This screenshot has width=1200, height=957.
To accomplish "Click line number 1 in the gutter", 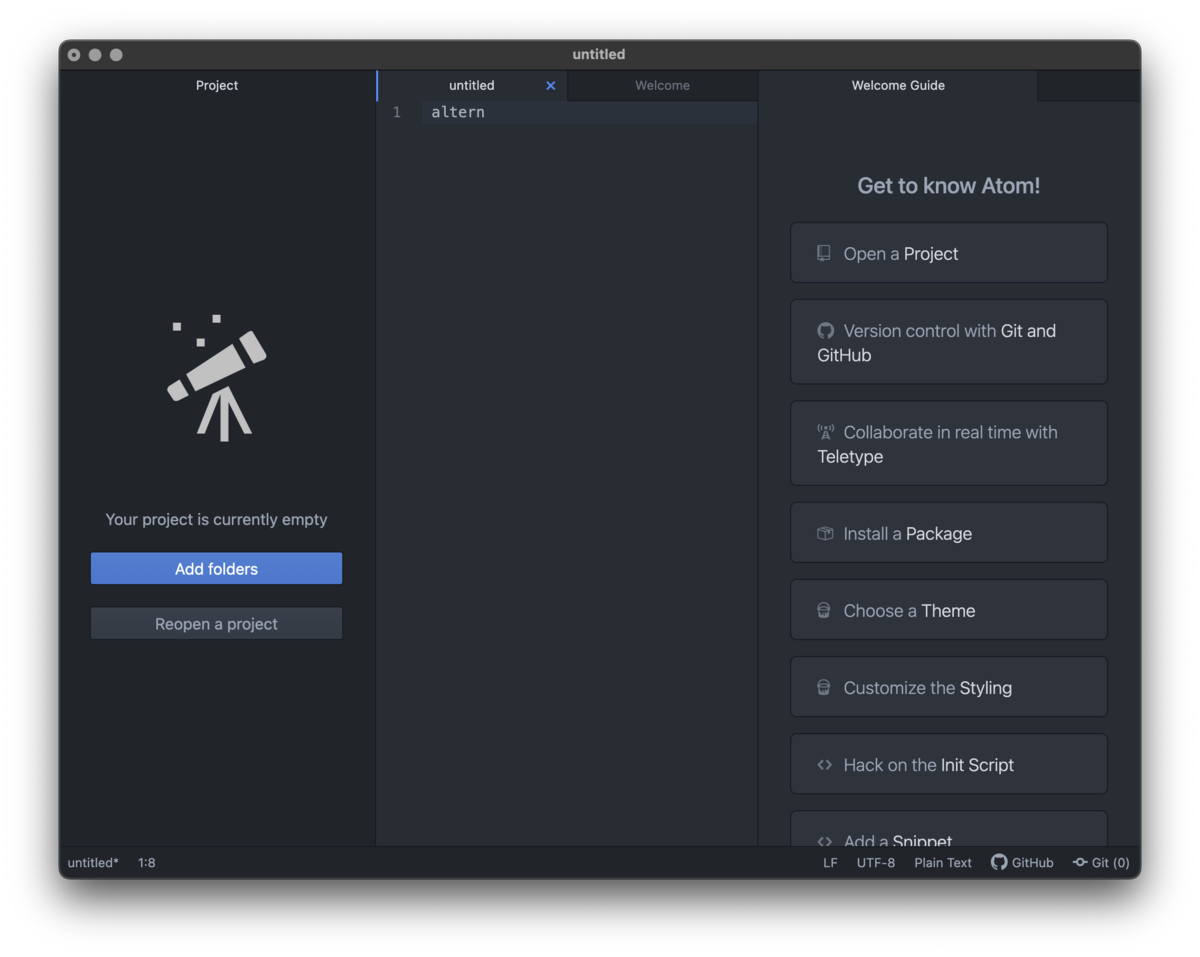I will click(397, 112).
